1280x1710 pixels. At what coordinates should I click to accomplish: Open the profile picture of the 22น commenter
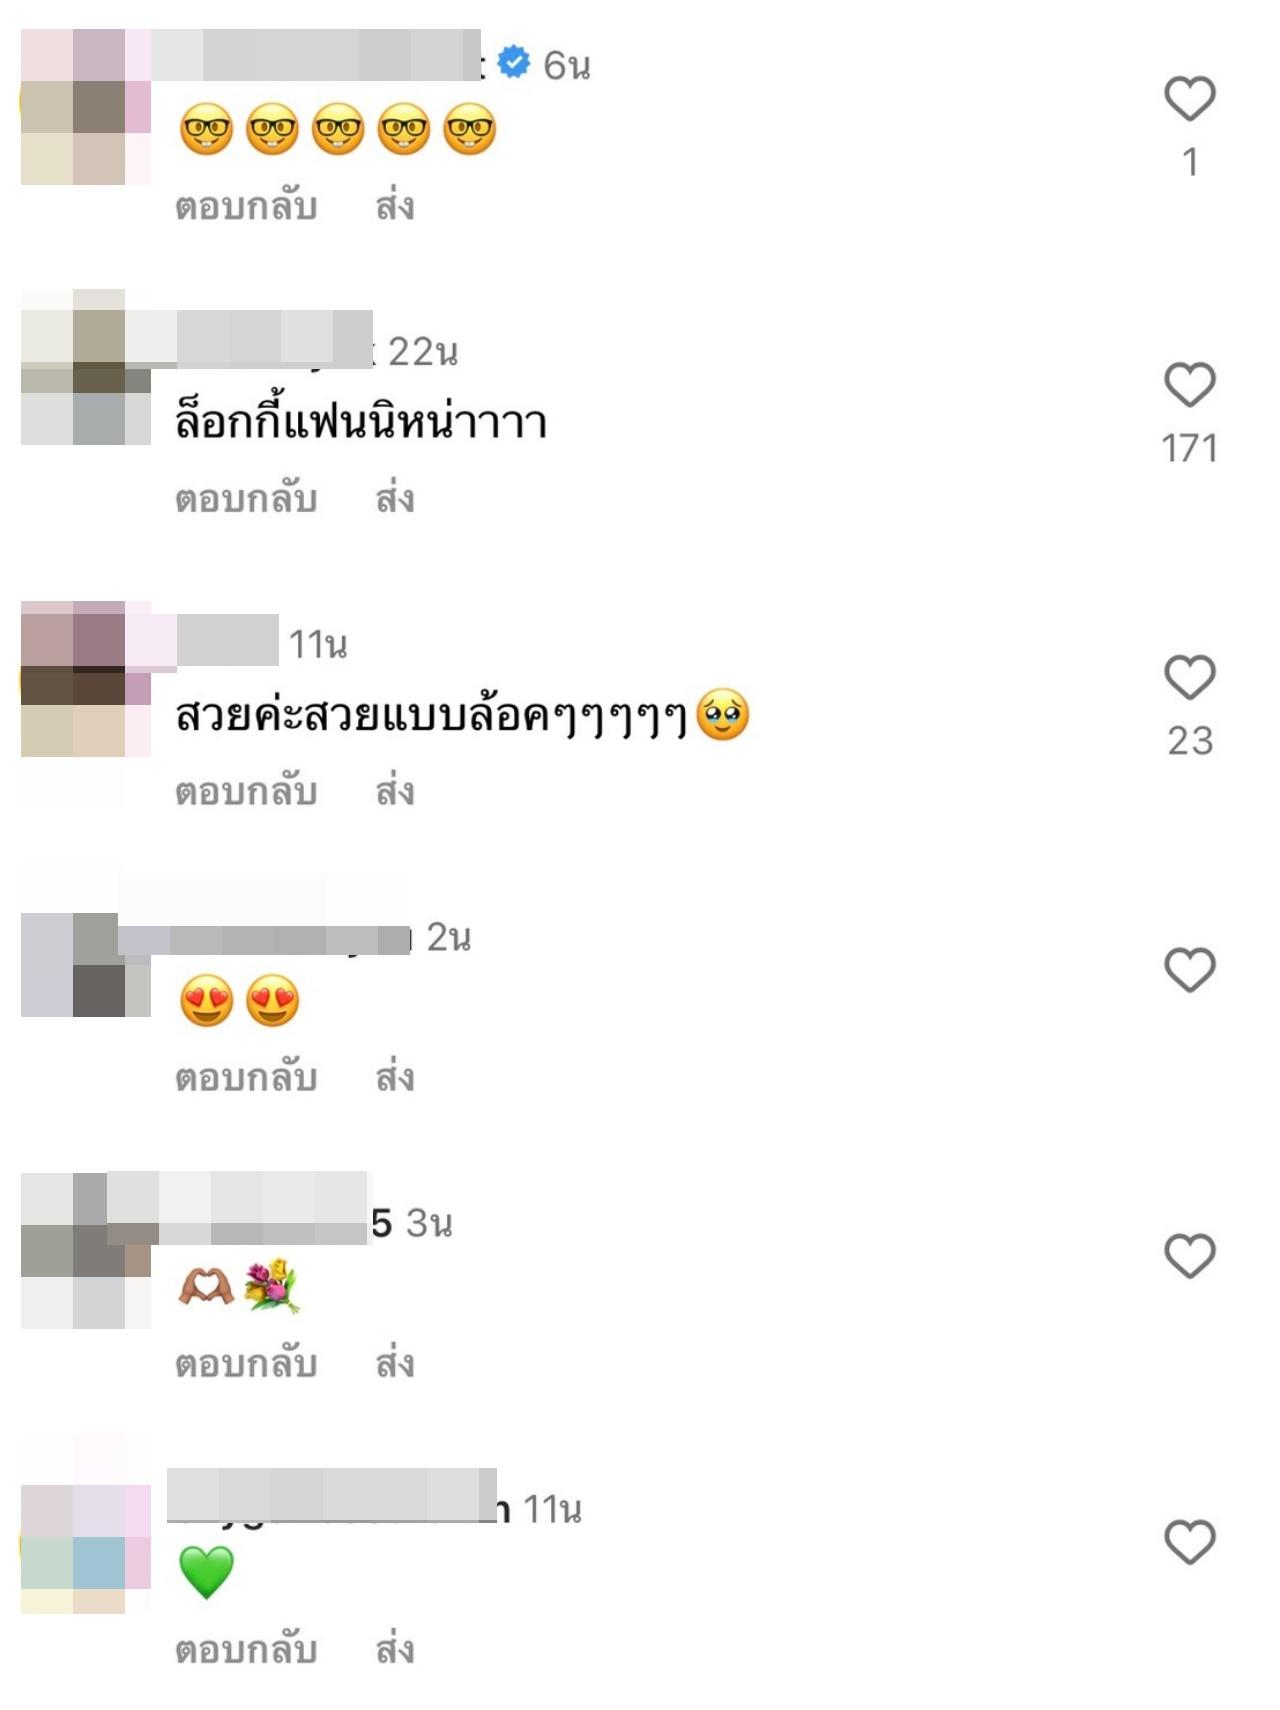[86, 367]
